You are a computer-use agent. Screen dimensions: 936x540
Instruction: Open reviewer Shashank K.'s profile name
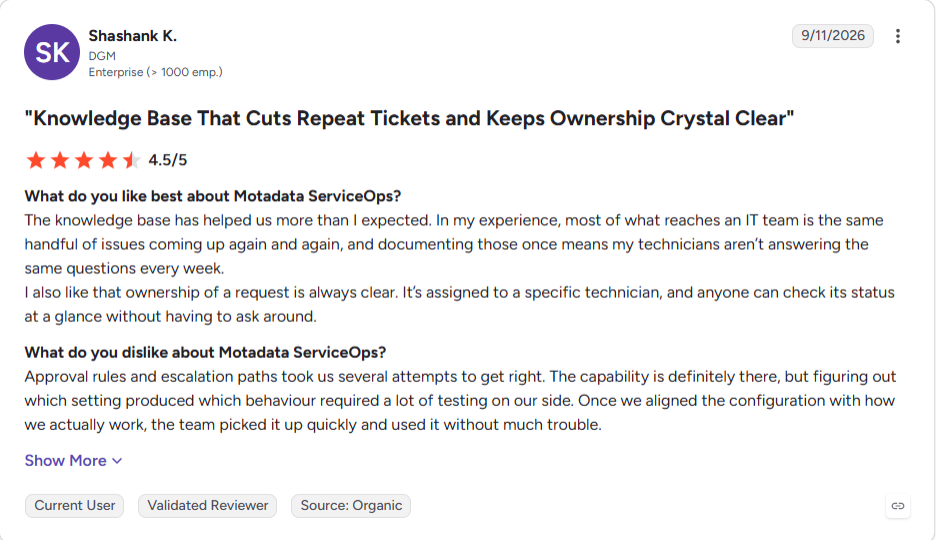click(x=133, y=36)
